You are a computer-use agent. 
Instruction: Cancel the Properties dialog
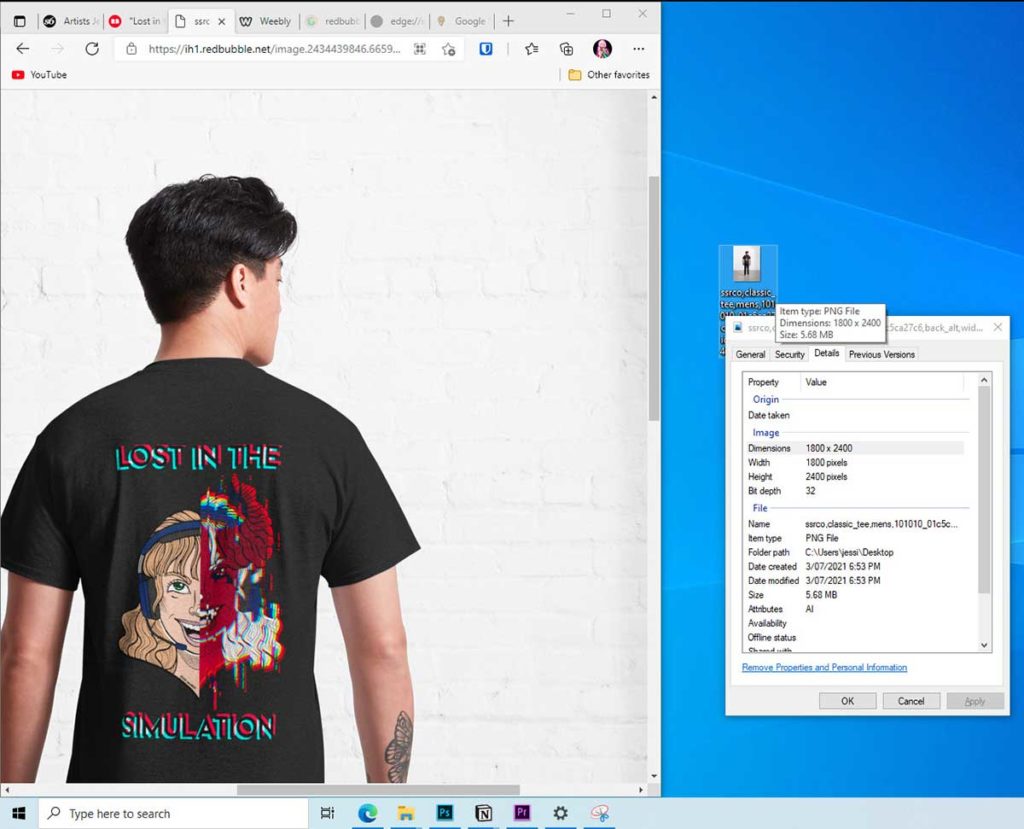click(911, 701)
